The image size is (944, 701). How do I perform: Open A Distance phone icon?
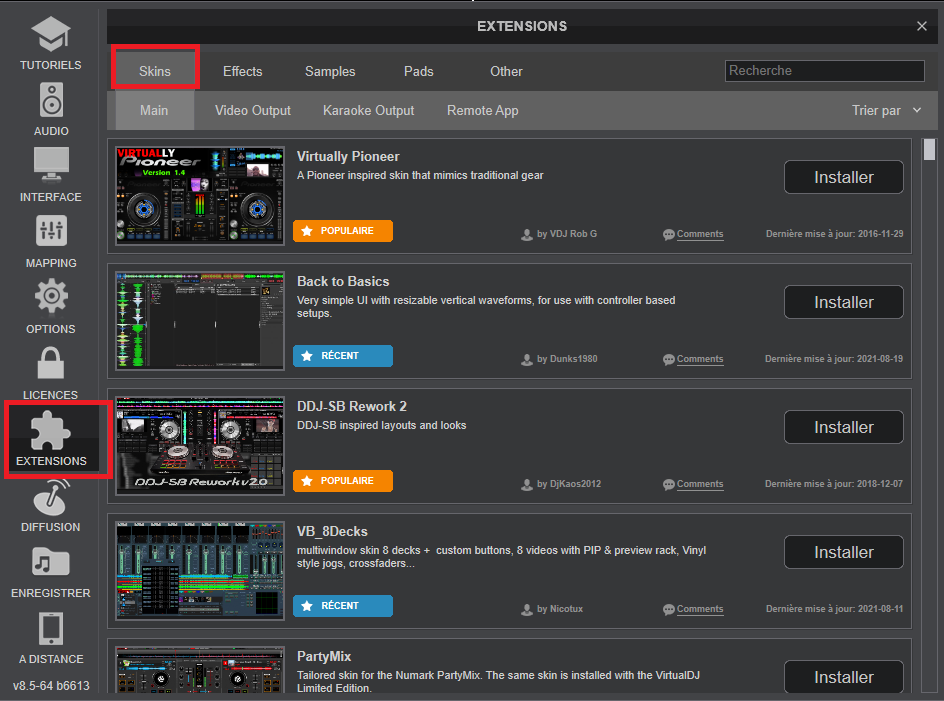click(x=51, y=629)
